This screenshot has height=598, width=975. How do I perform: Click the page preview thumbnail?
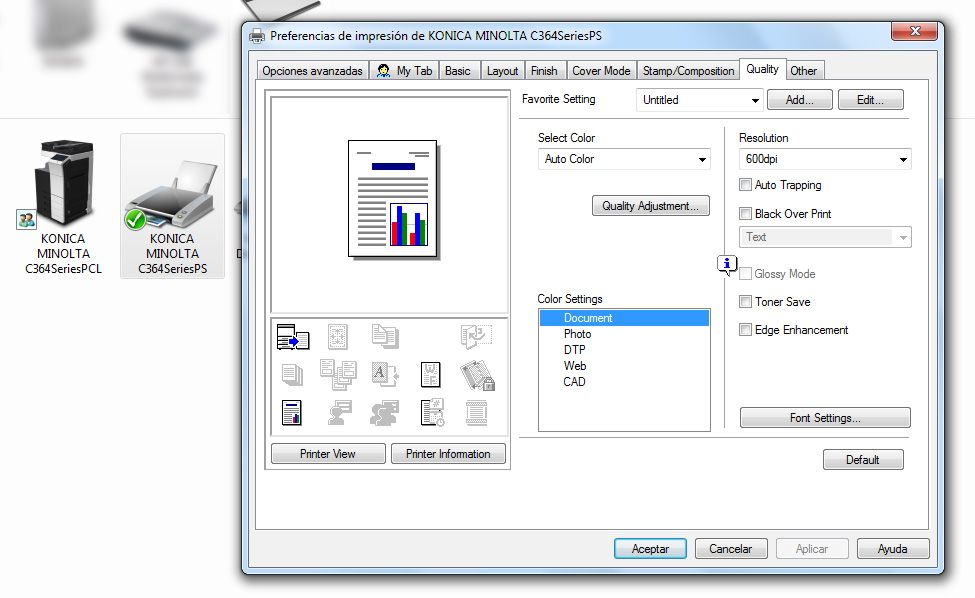coord(392,198)
